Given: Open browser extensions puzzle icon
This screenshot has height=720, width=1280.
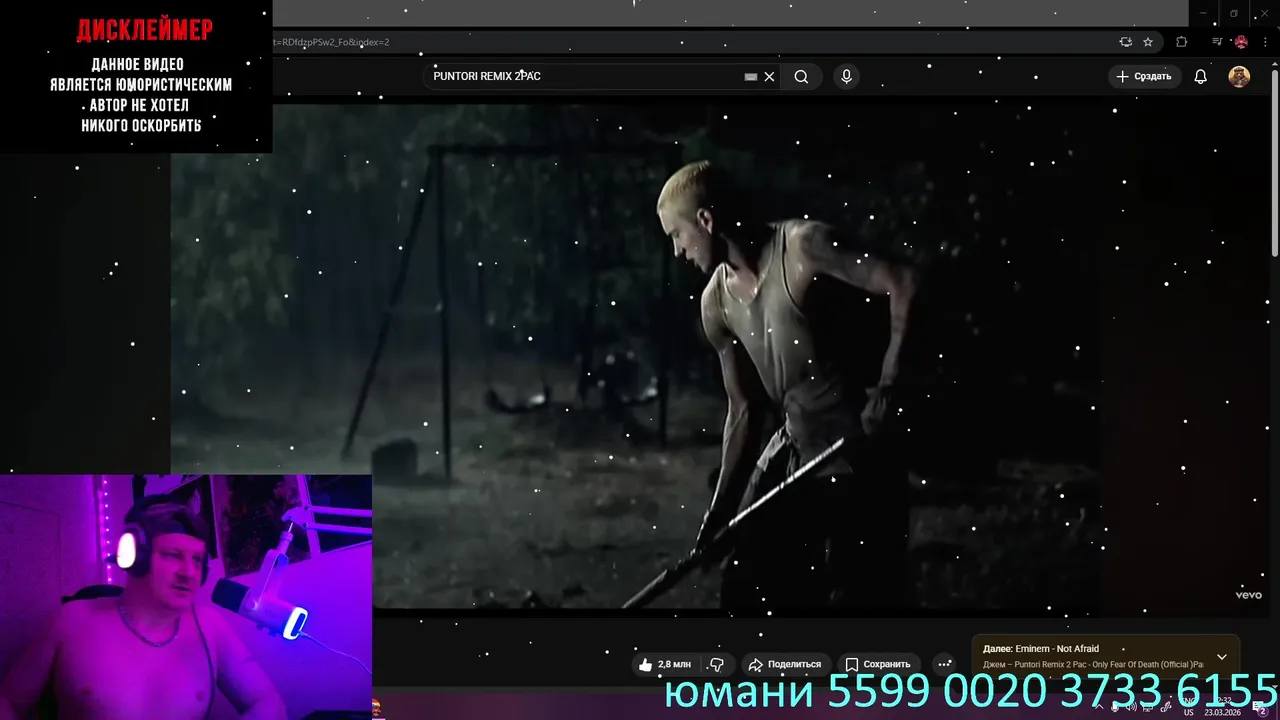Looking at the screenshot, I should [1182, 42].
